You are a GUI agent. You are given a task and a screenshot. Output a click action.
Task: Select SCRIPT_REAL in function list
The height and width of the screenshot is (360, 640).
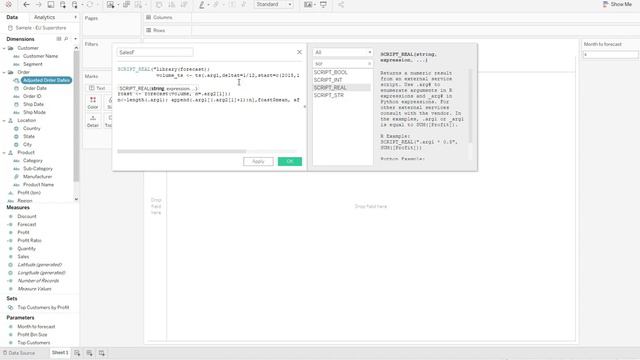[x=330, y=88]
